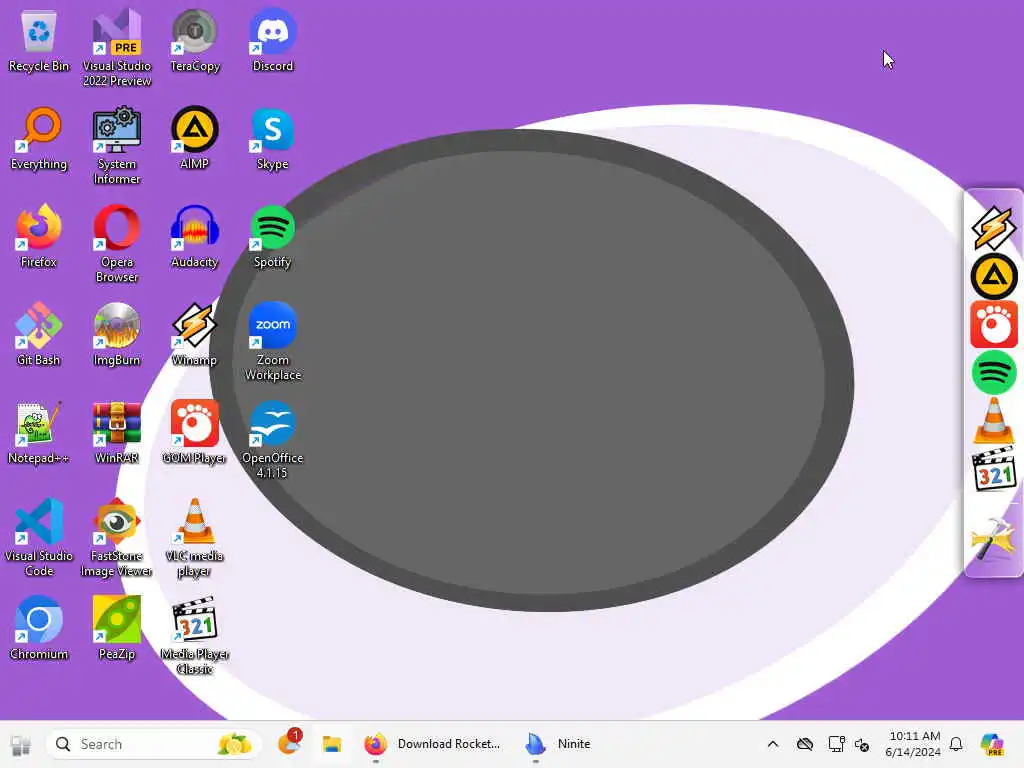Select the Notepad++ desktop icon
The width and height of the screenshot is (1024, 768).
point(39,432)
